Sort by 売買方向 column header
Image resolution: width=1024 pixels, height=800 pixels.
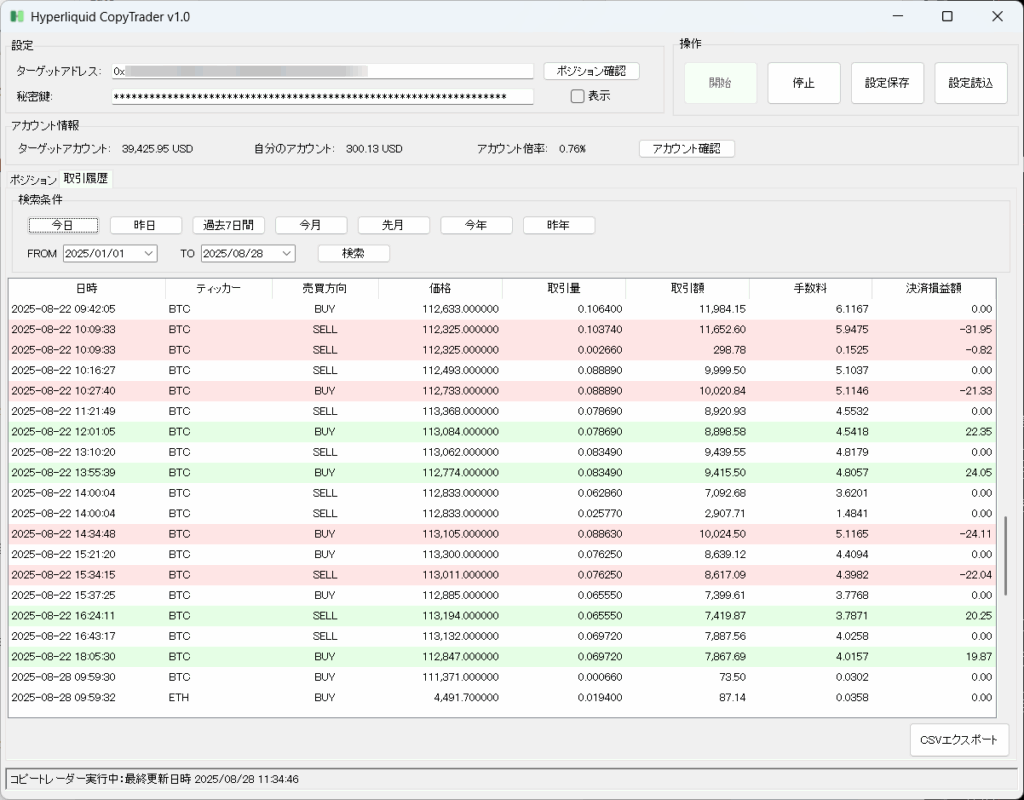tap(325, 288)
